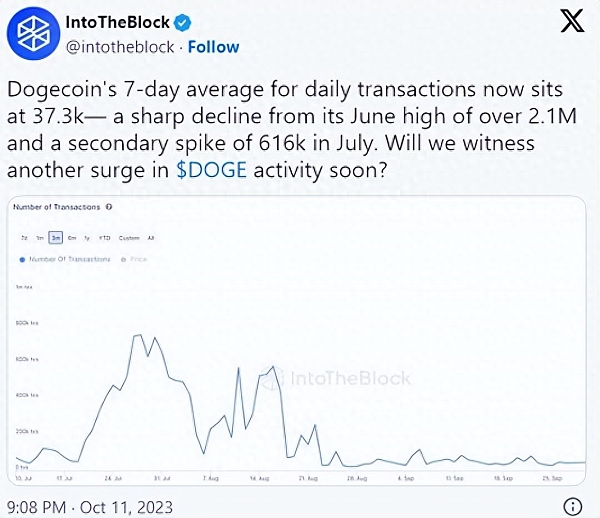
Task: Select the YTD time range
Action: [x=105, y=237]
